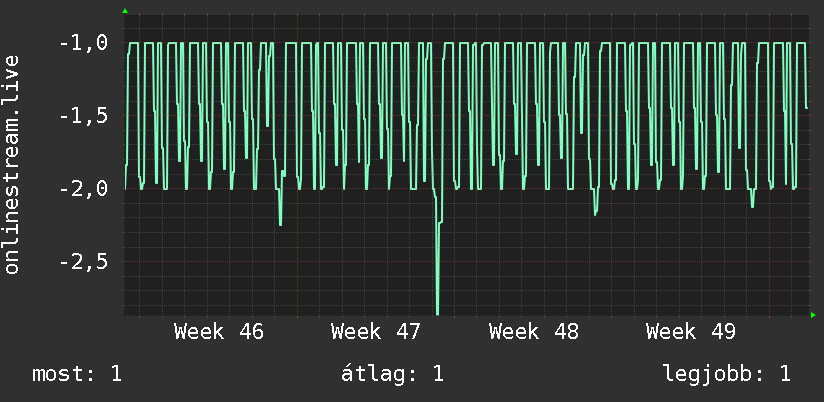Image resolution: width=824 pixels, height=402 pixels.
Task: Click the 'Week 48' x-axis label
Action: coord(534,332)
